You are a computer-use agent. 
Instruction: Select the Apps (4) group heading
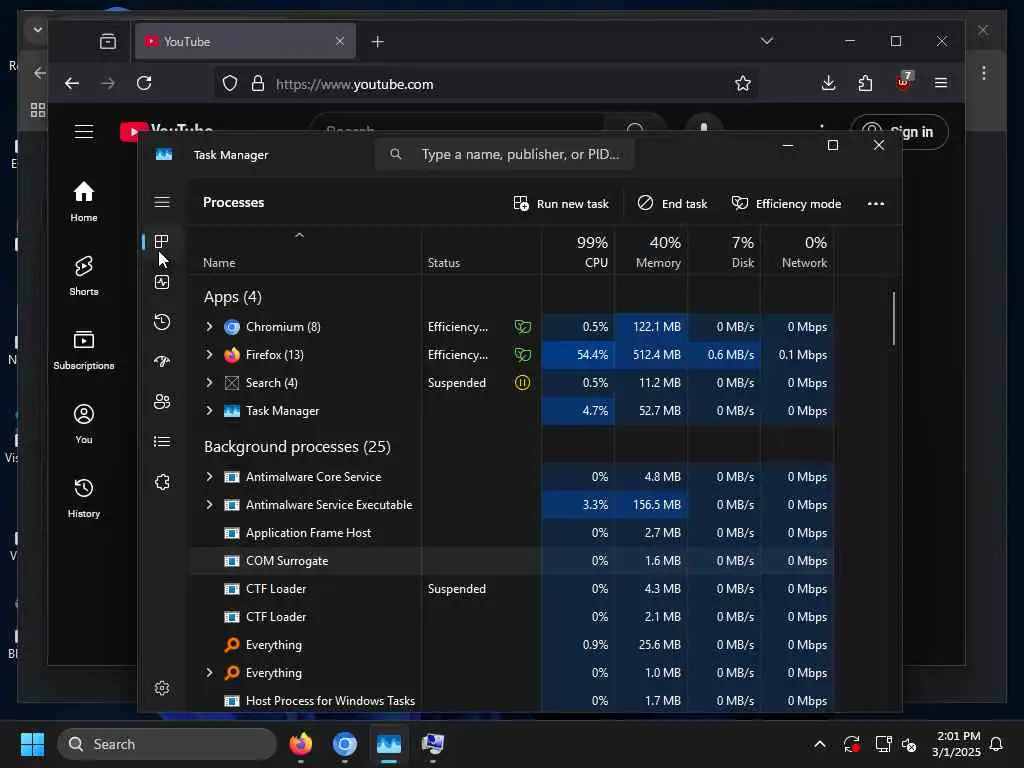click(232, 297)
